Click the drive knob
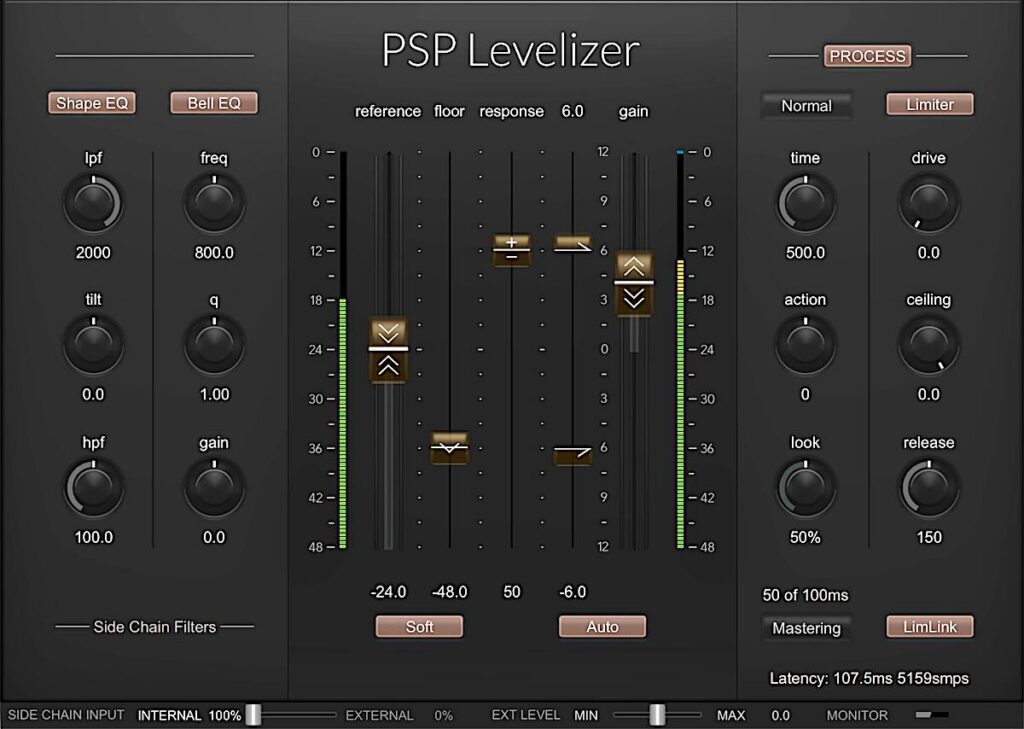Viewport: 1024px width, 729px height. pyautogui.click(x=929, y=204)
